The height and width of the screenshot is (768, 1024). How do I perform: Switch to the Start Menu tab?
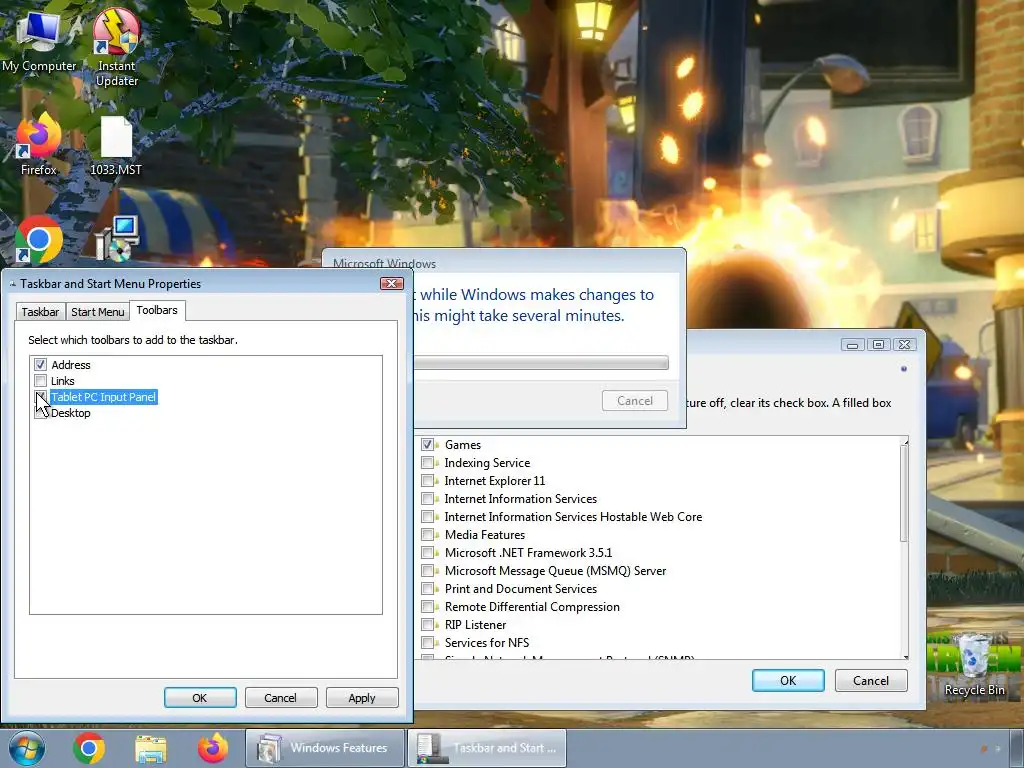pos(97,312)
